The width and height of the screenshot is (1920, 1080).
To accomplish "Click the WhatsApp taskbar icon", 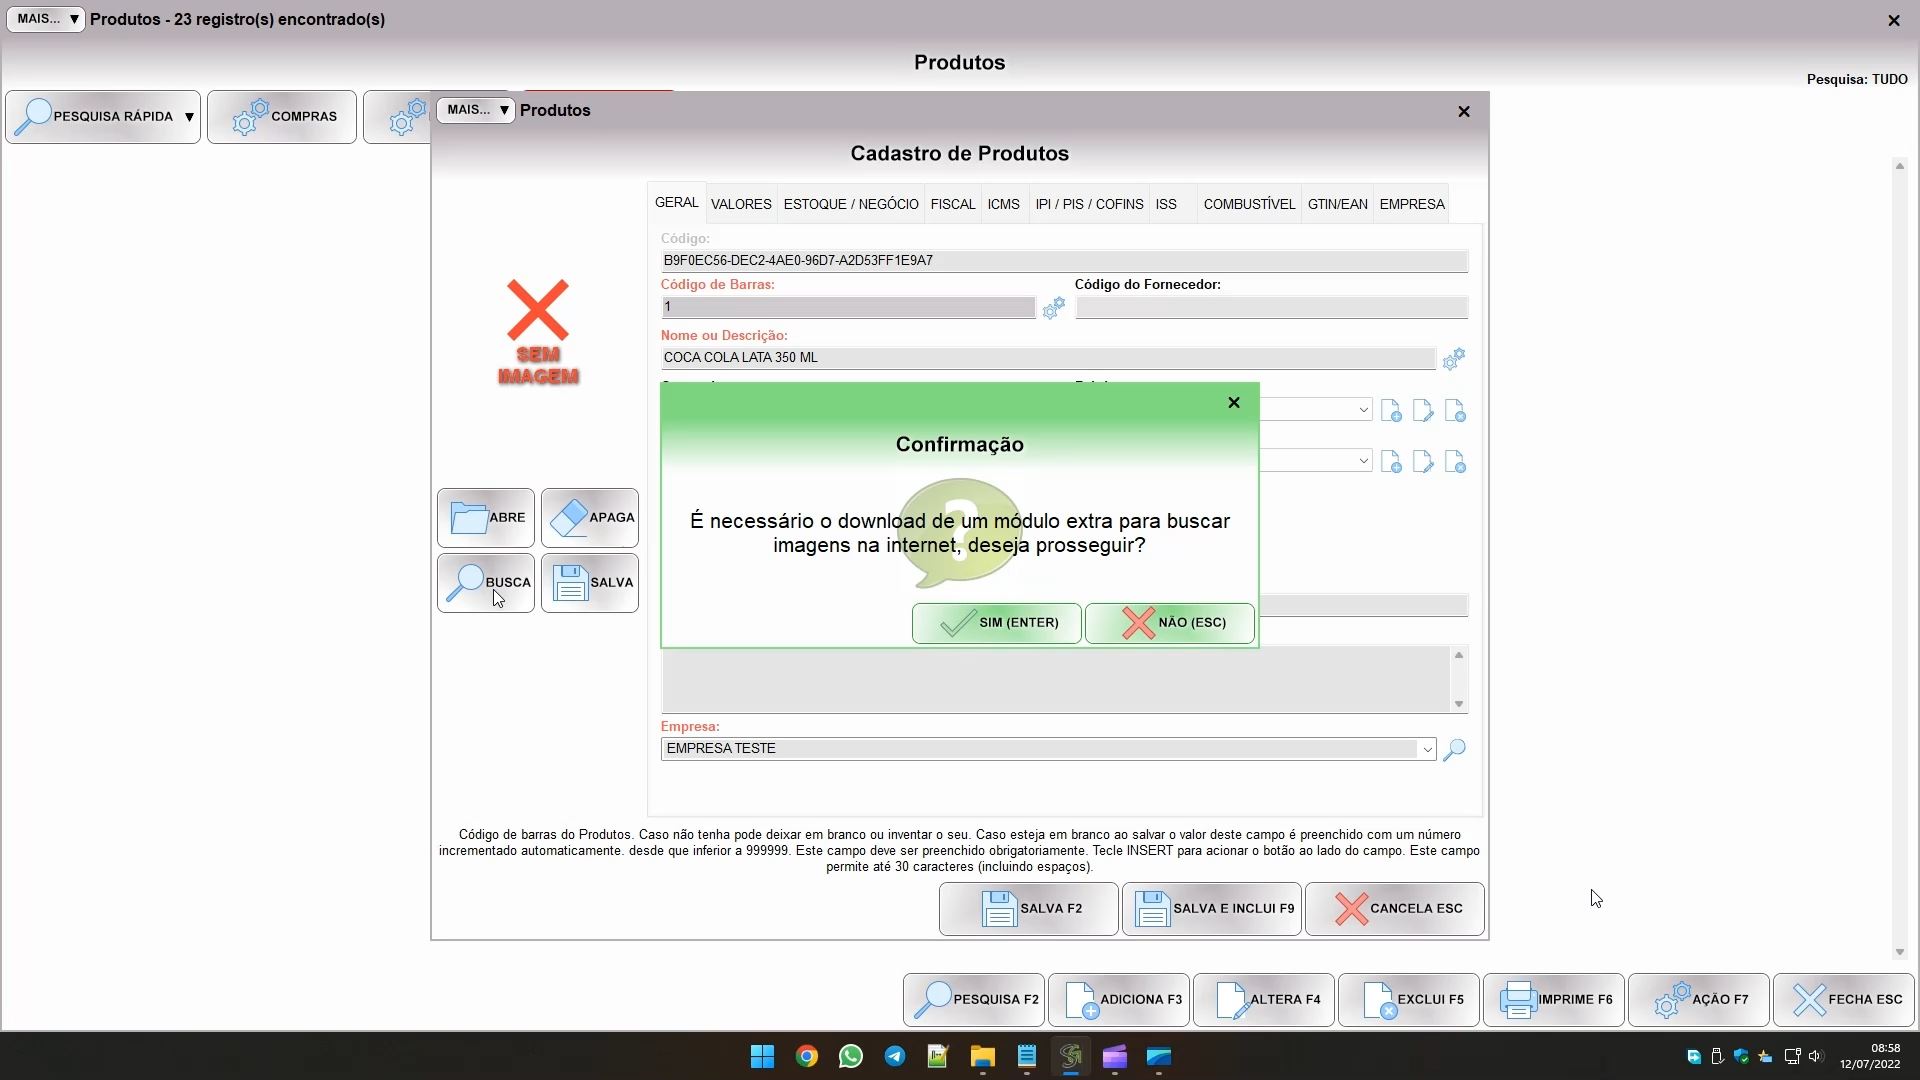I will 850,1056.
